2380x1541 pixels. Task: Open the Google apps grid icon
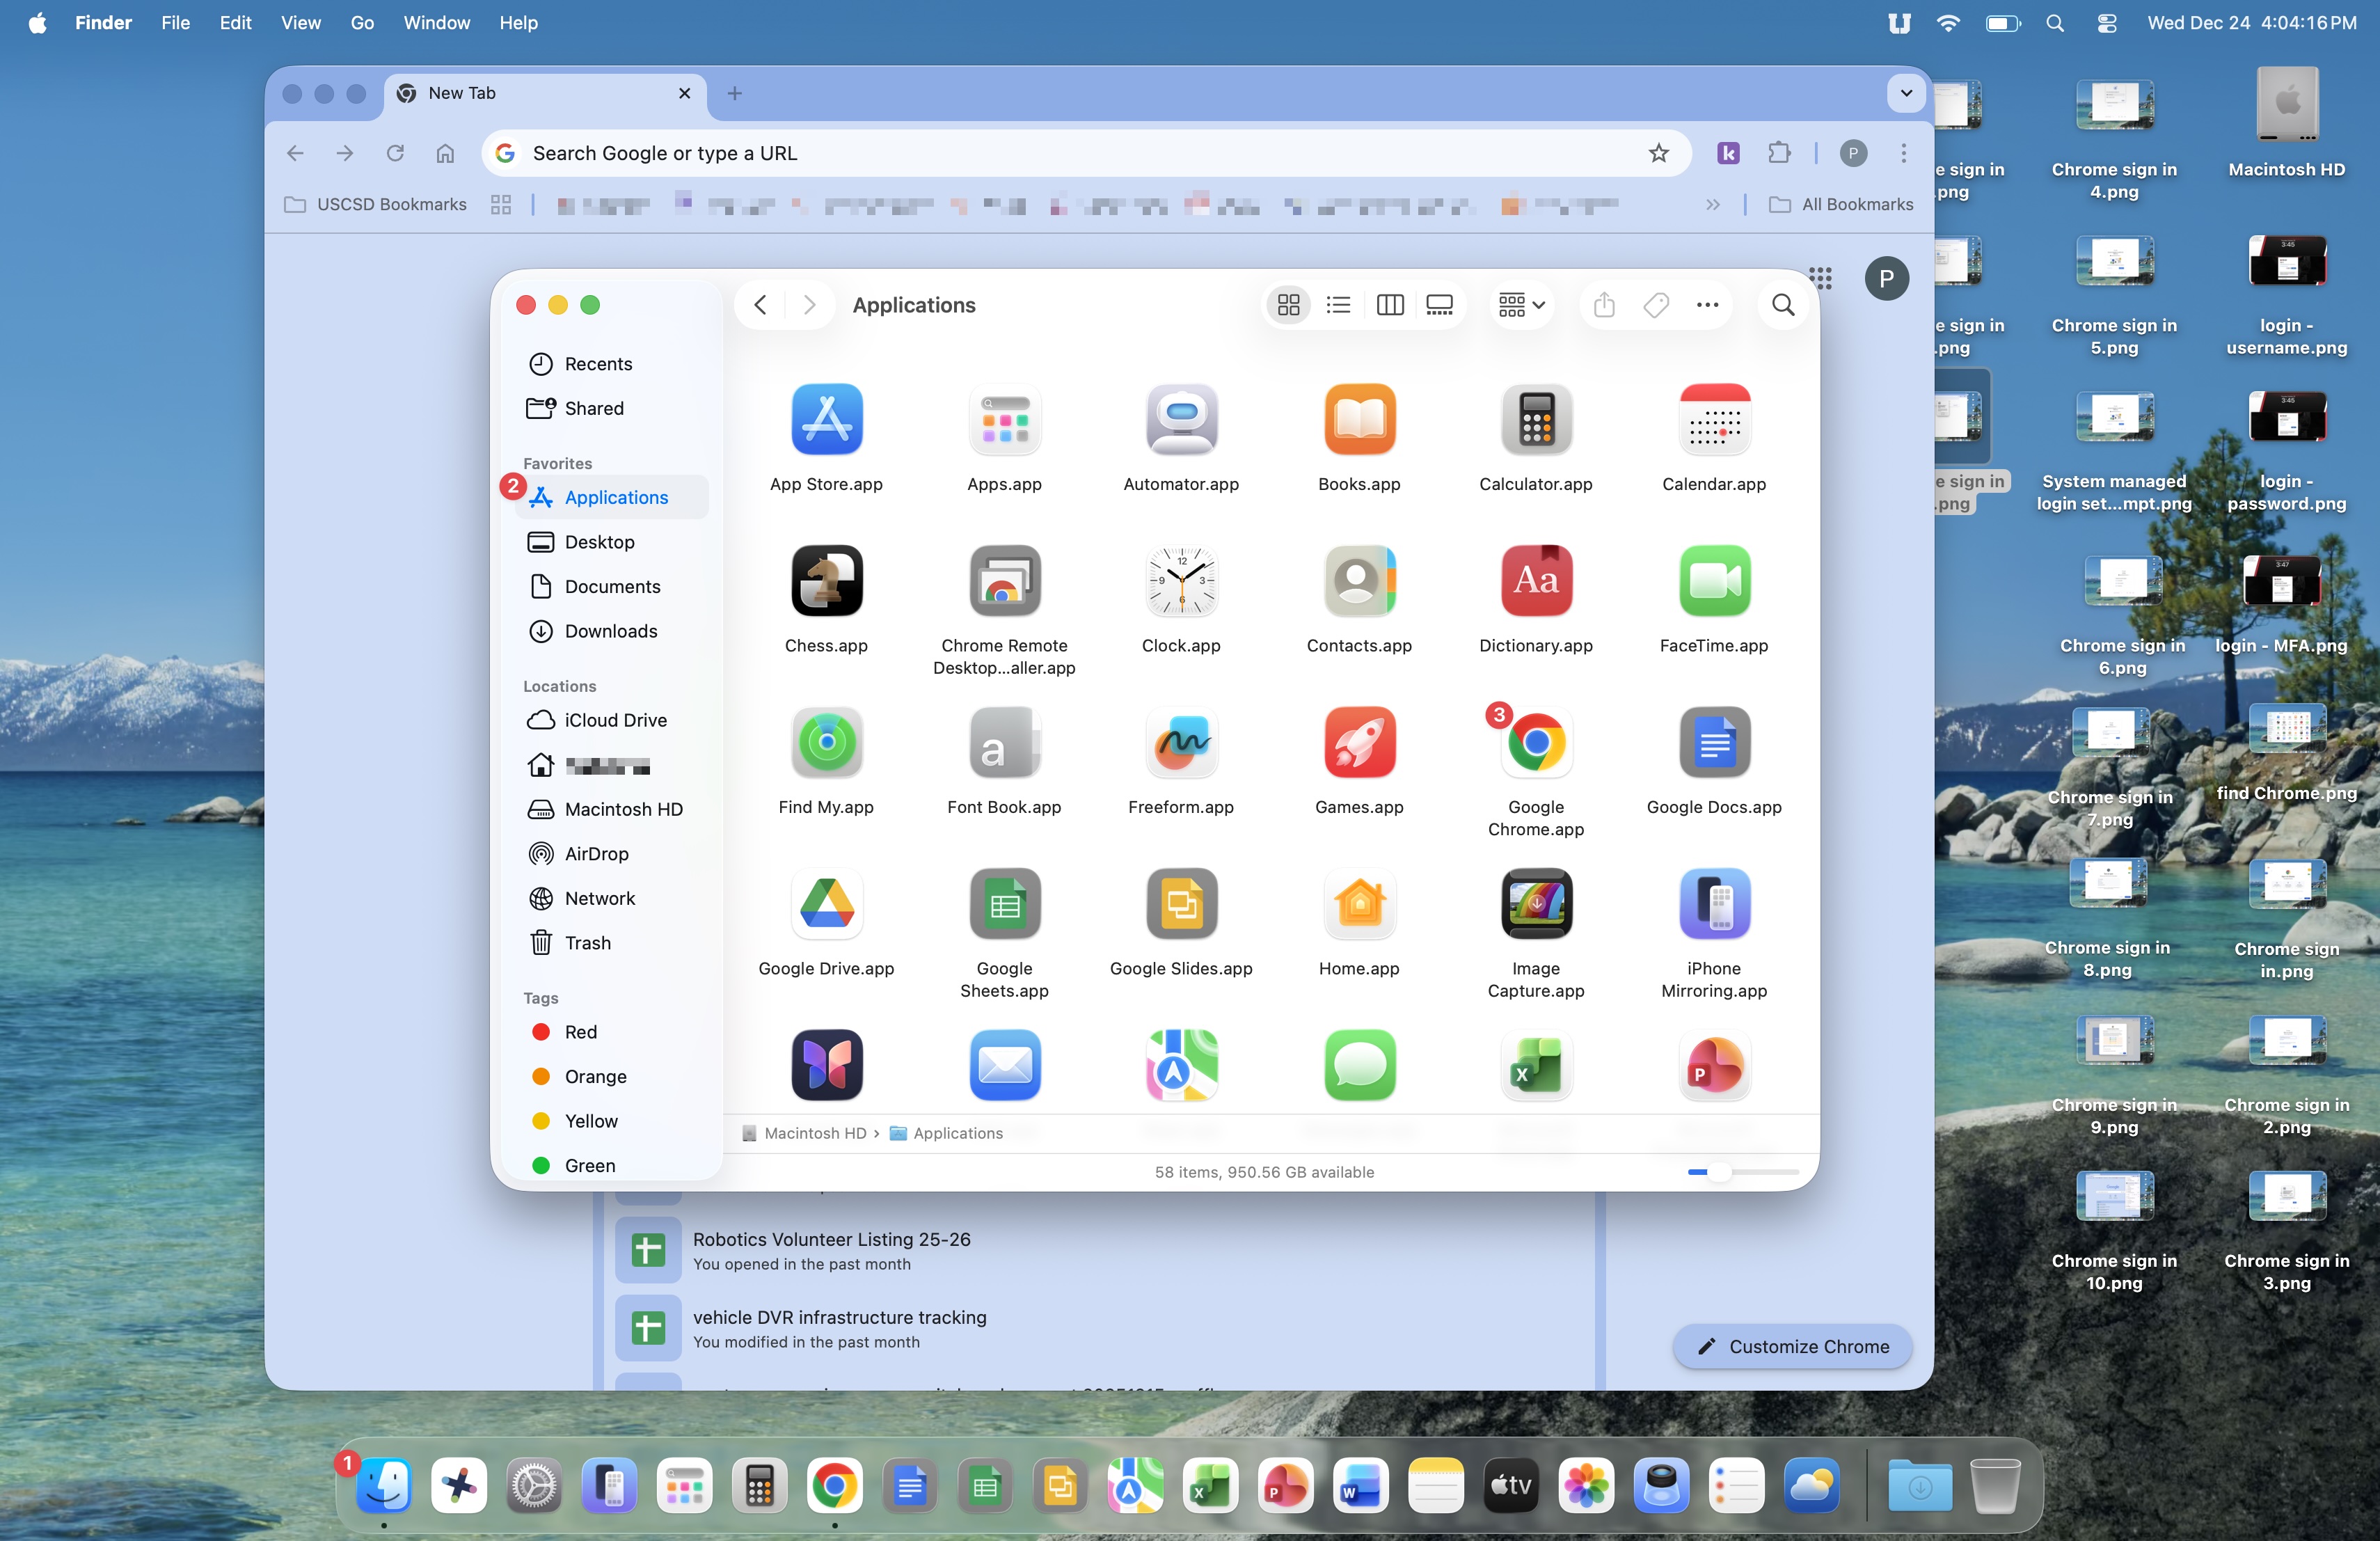tap(1821, 278)
